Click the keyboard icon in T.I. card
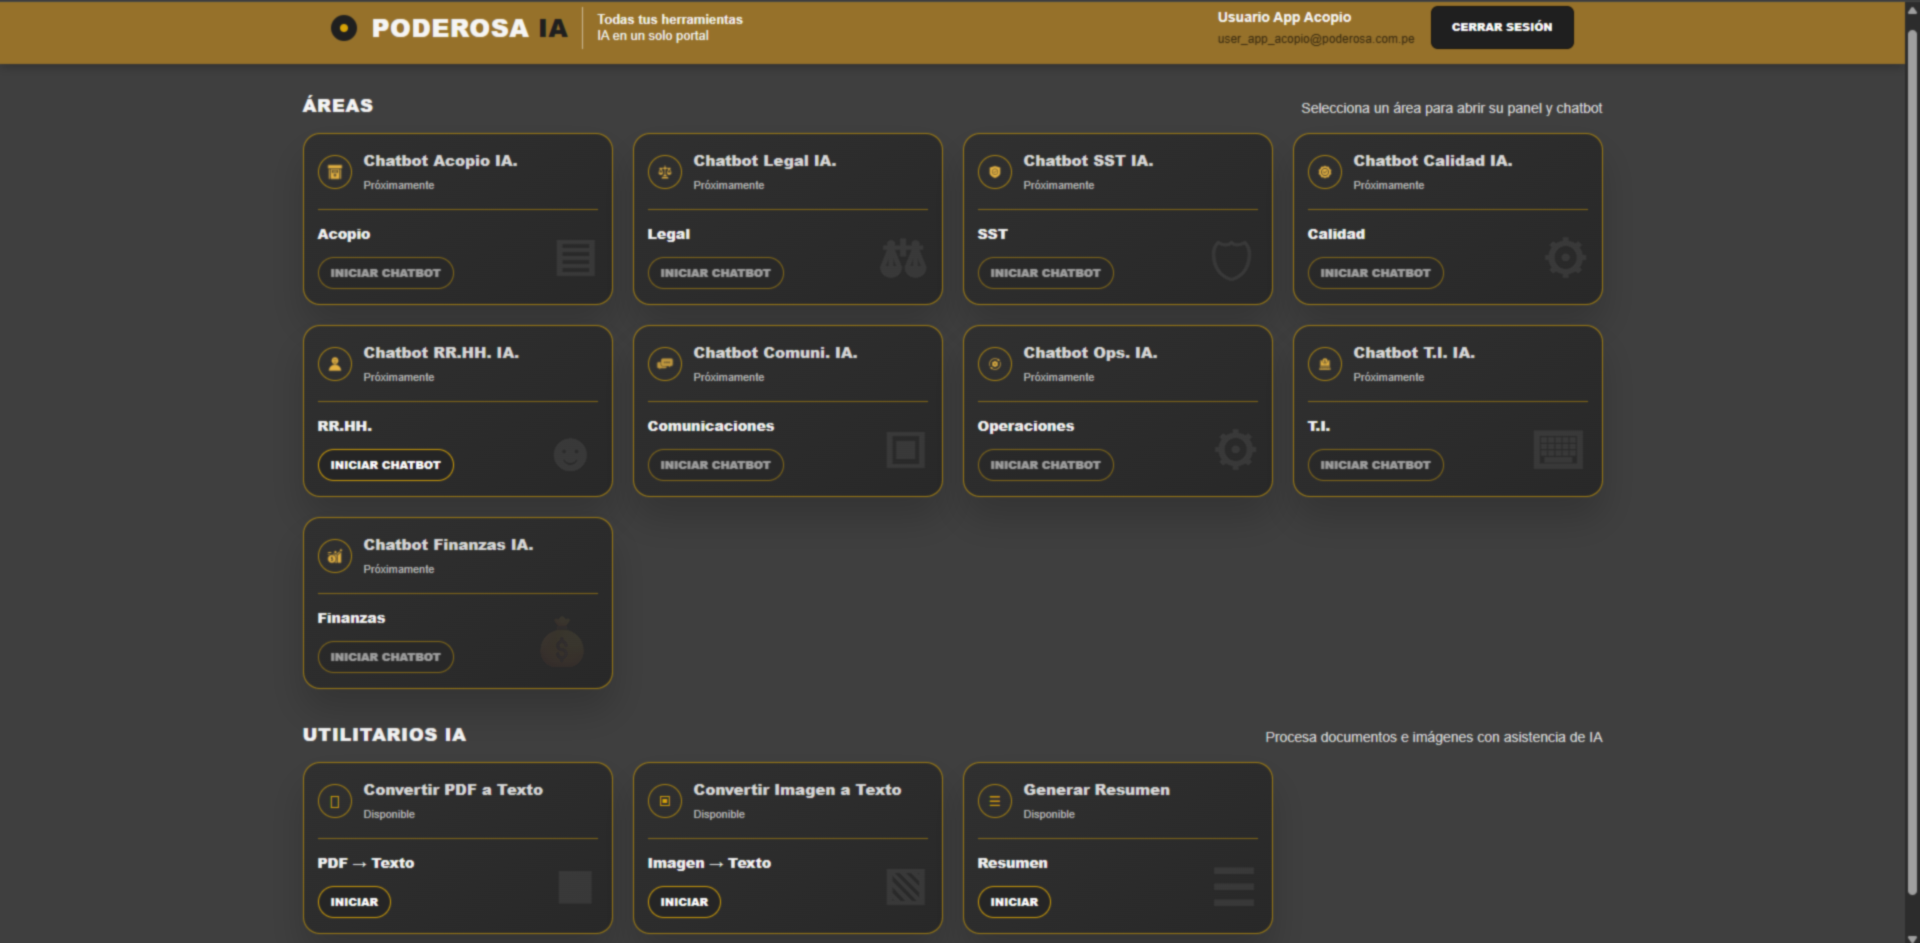1920x943 pixels. [1558, 450]
